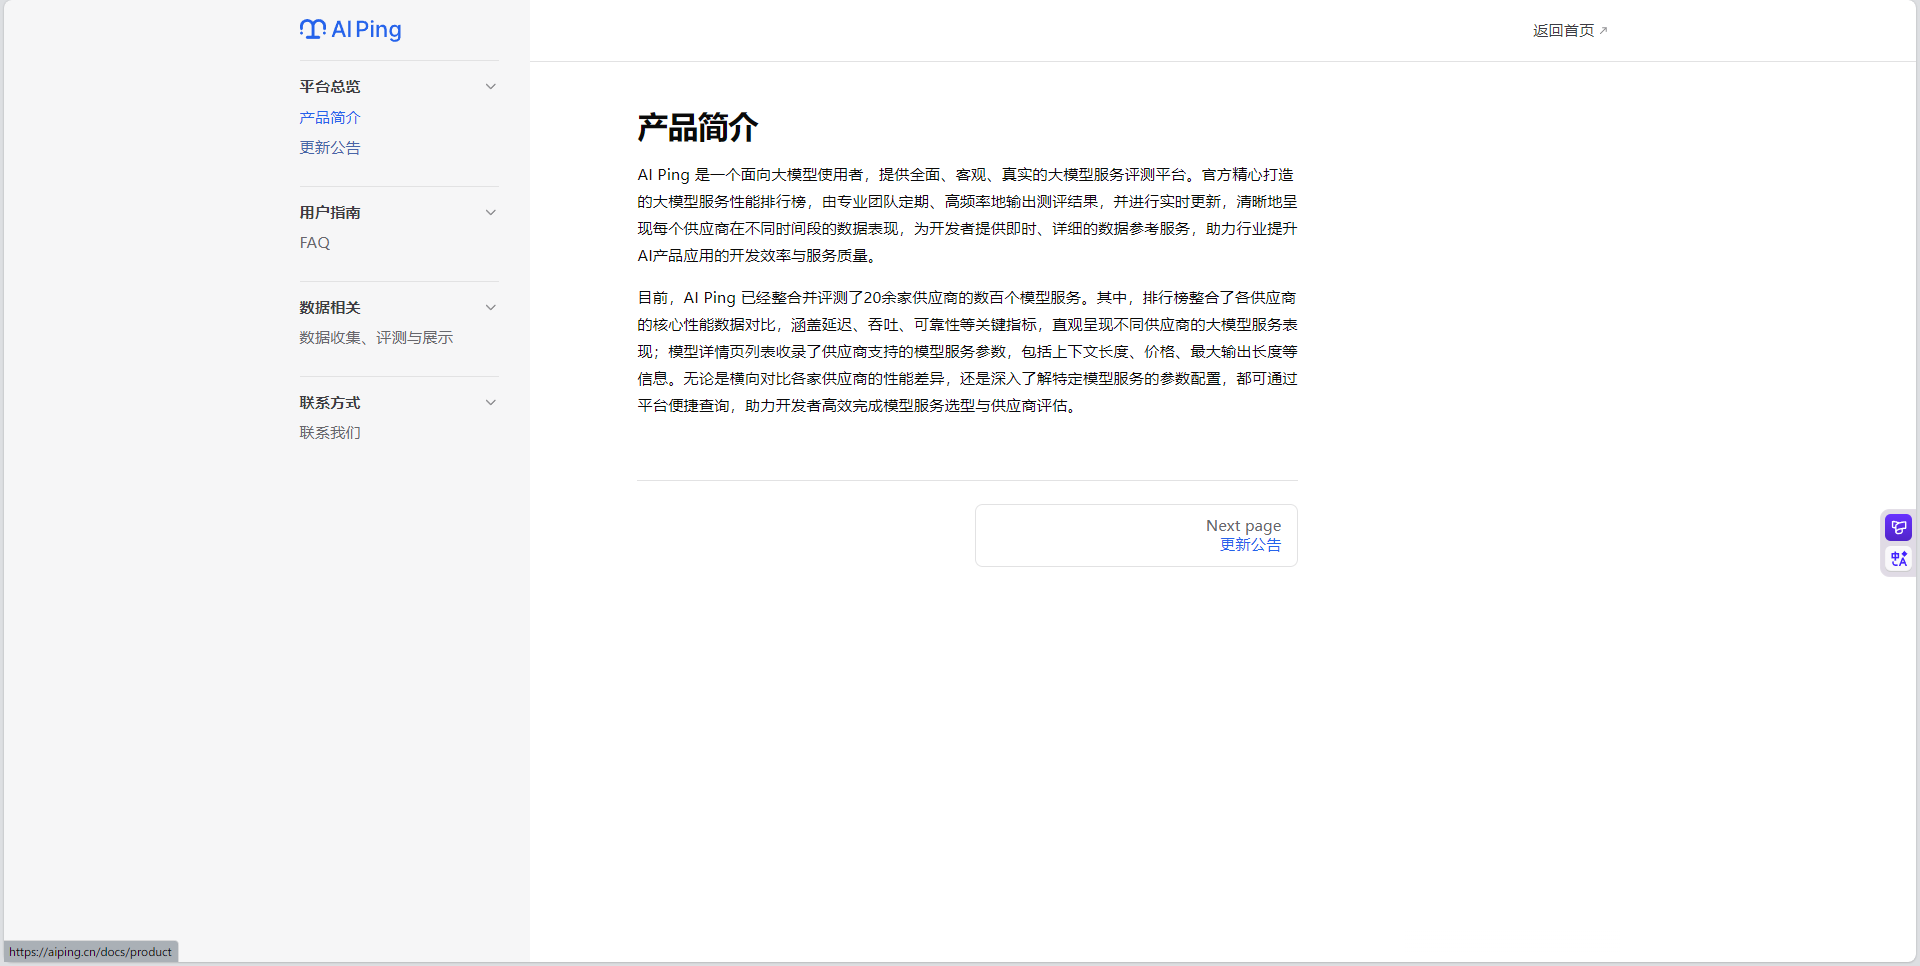Click the translate widget icon
Viewport: 1920px width, 966px height.
pyautogui.click(x=1898, y=559)
